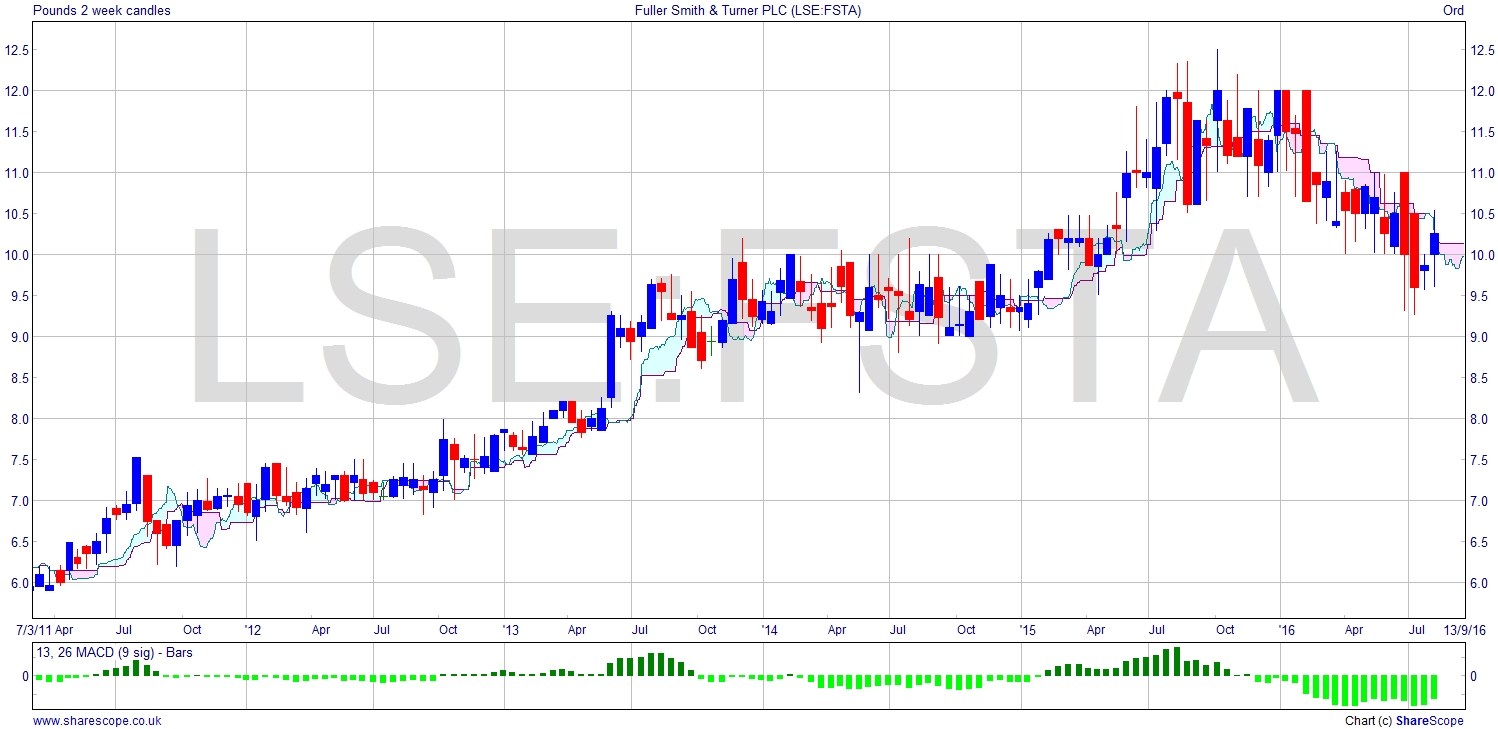The height and width of the screenshot is (729, 1498).
Task: Click the '13 year marker on time axis
Action: 510,630
